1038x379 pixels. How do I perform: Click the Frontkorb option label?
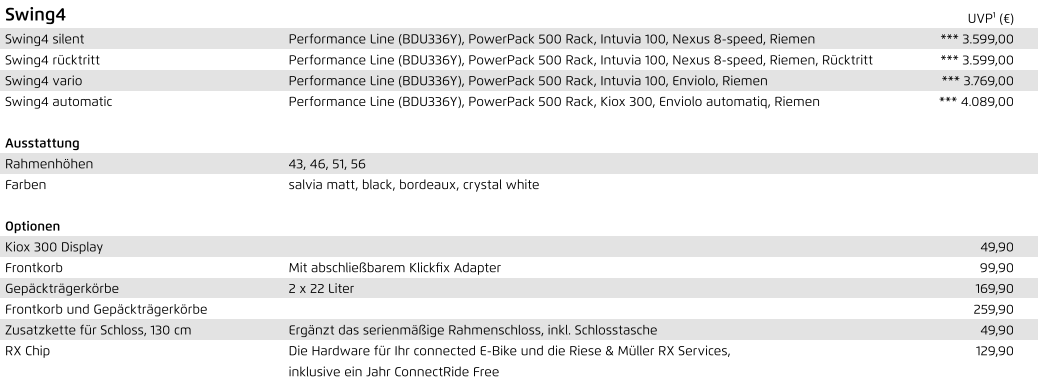(x=34, y=268)
